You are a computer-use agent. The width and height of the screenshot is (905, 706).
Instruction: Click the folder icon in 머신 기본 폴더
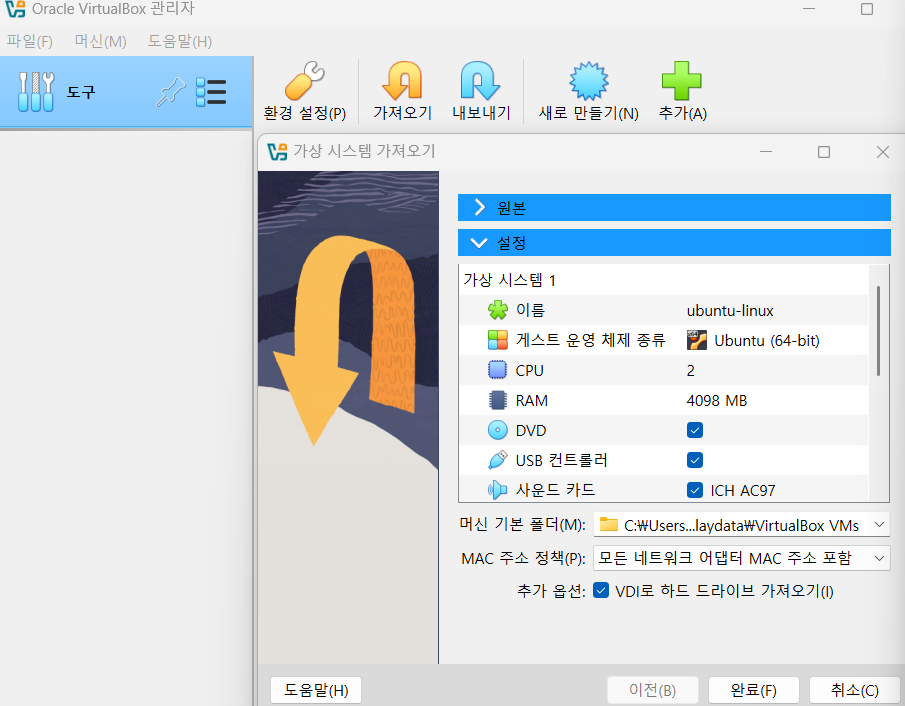(x=608, y=524)
